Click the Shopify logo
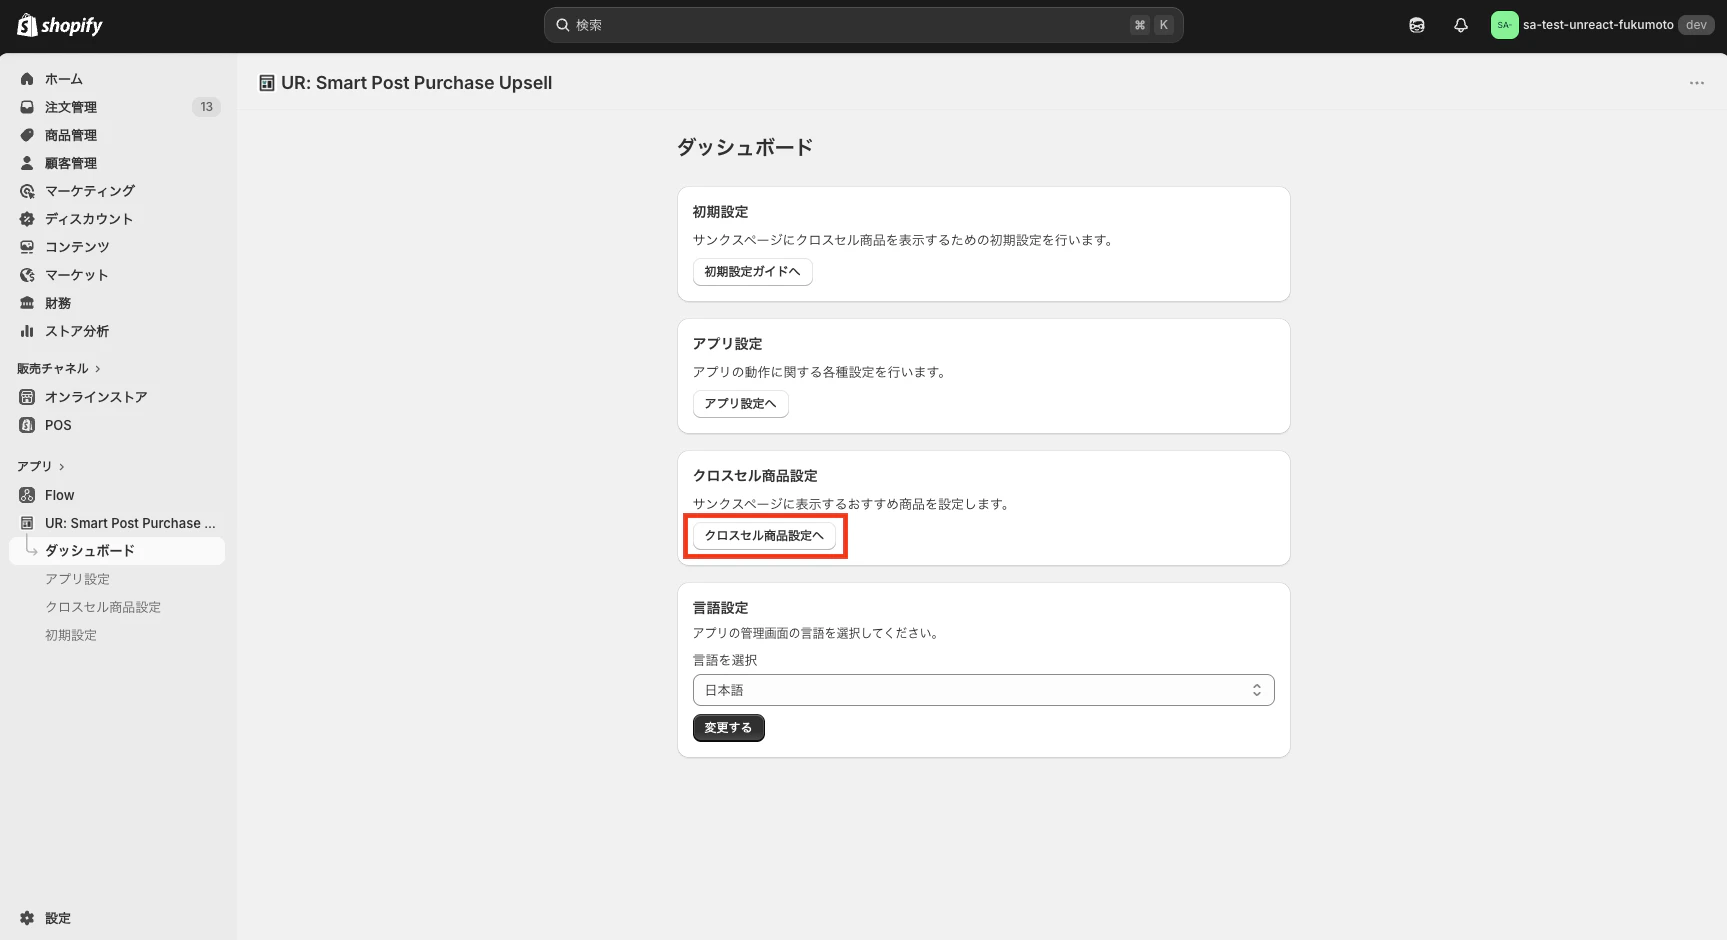This screenshot has width=1727, height=940. (x=60, y=25)
